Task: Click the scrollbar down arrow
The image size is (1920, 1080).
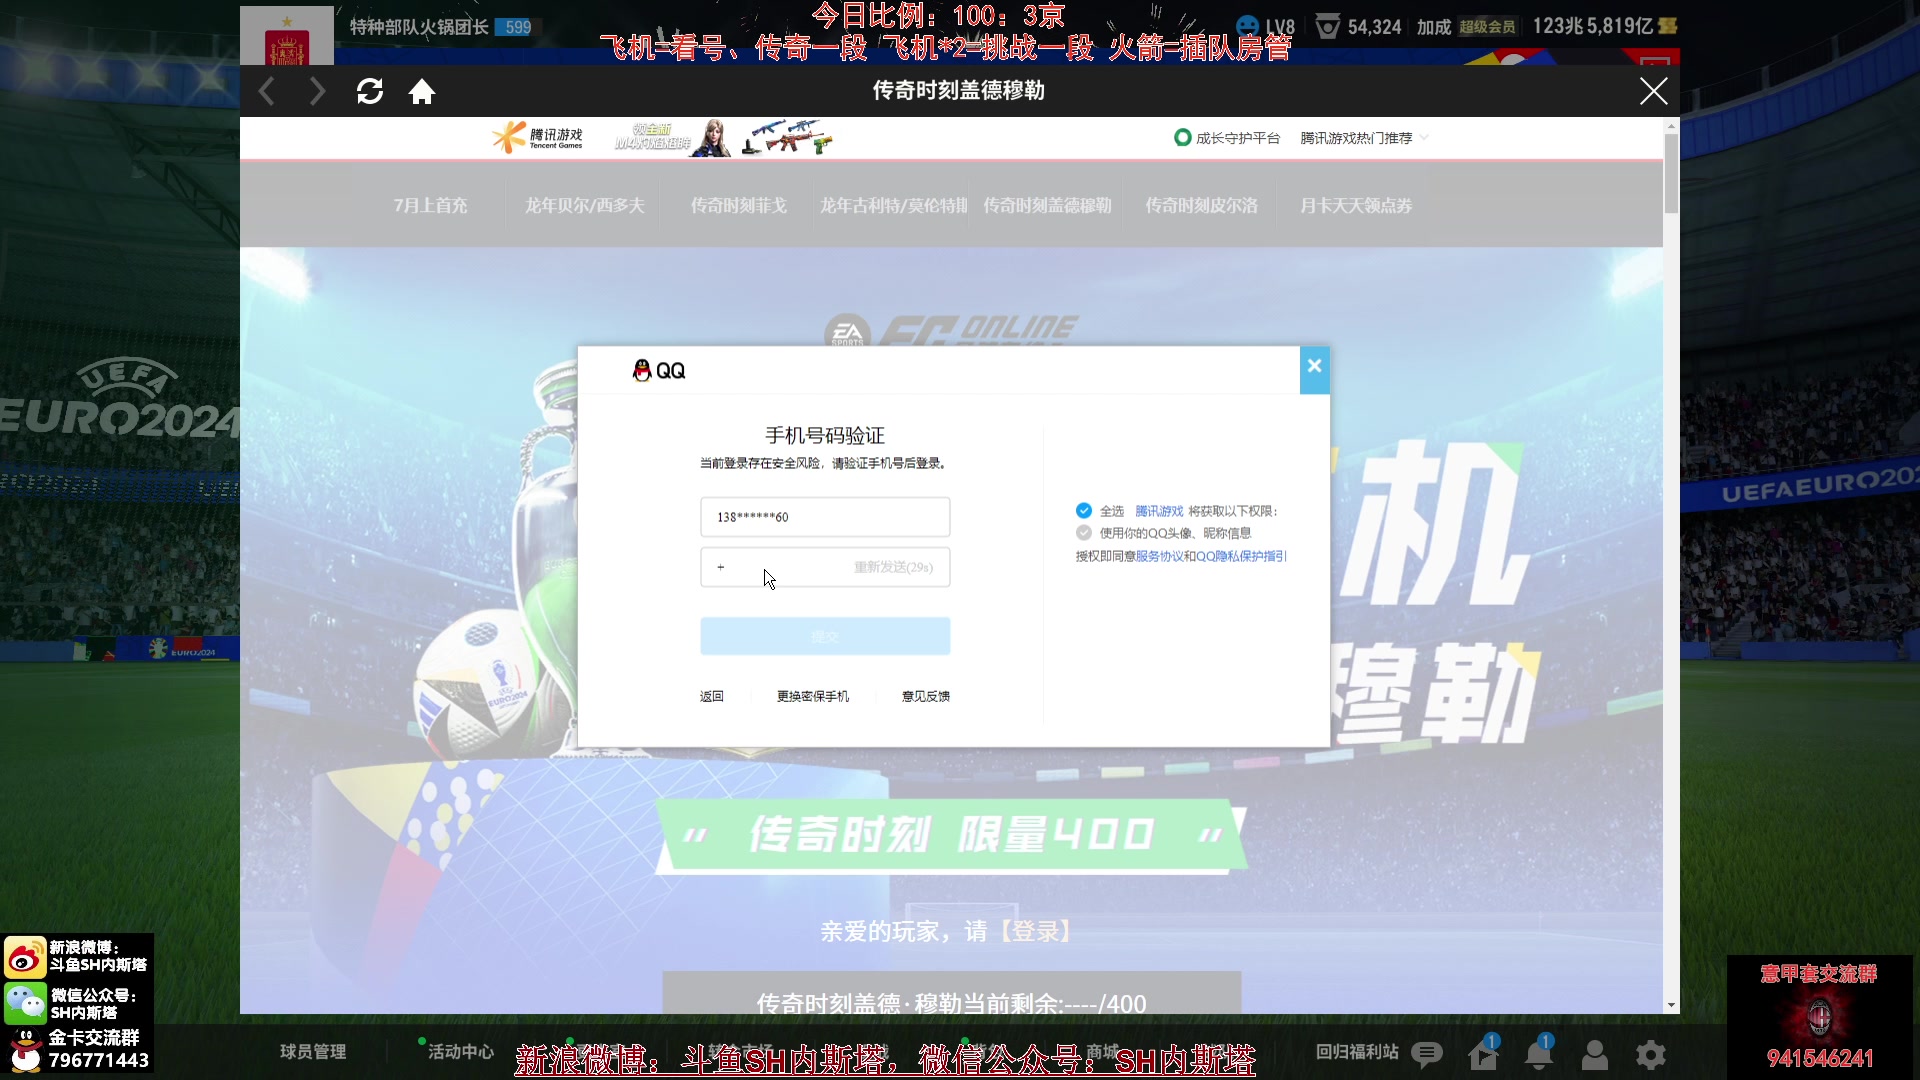Action: (x=1671, y=1005)
